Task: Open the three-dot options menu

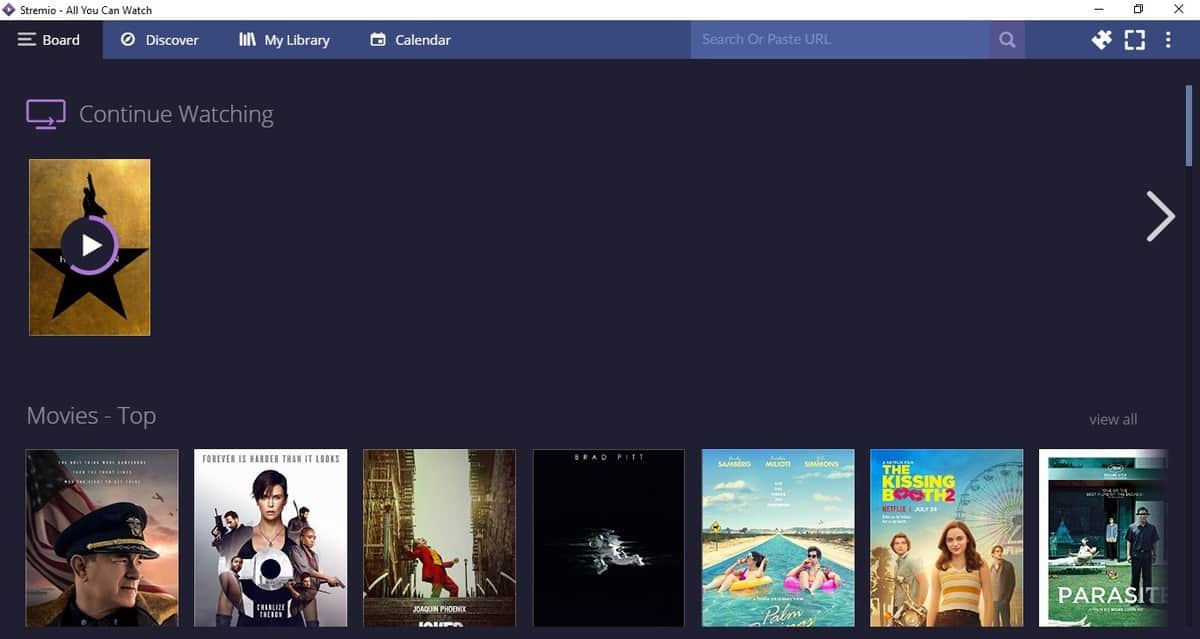Action: coord(1168,40)
